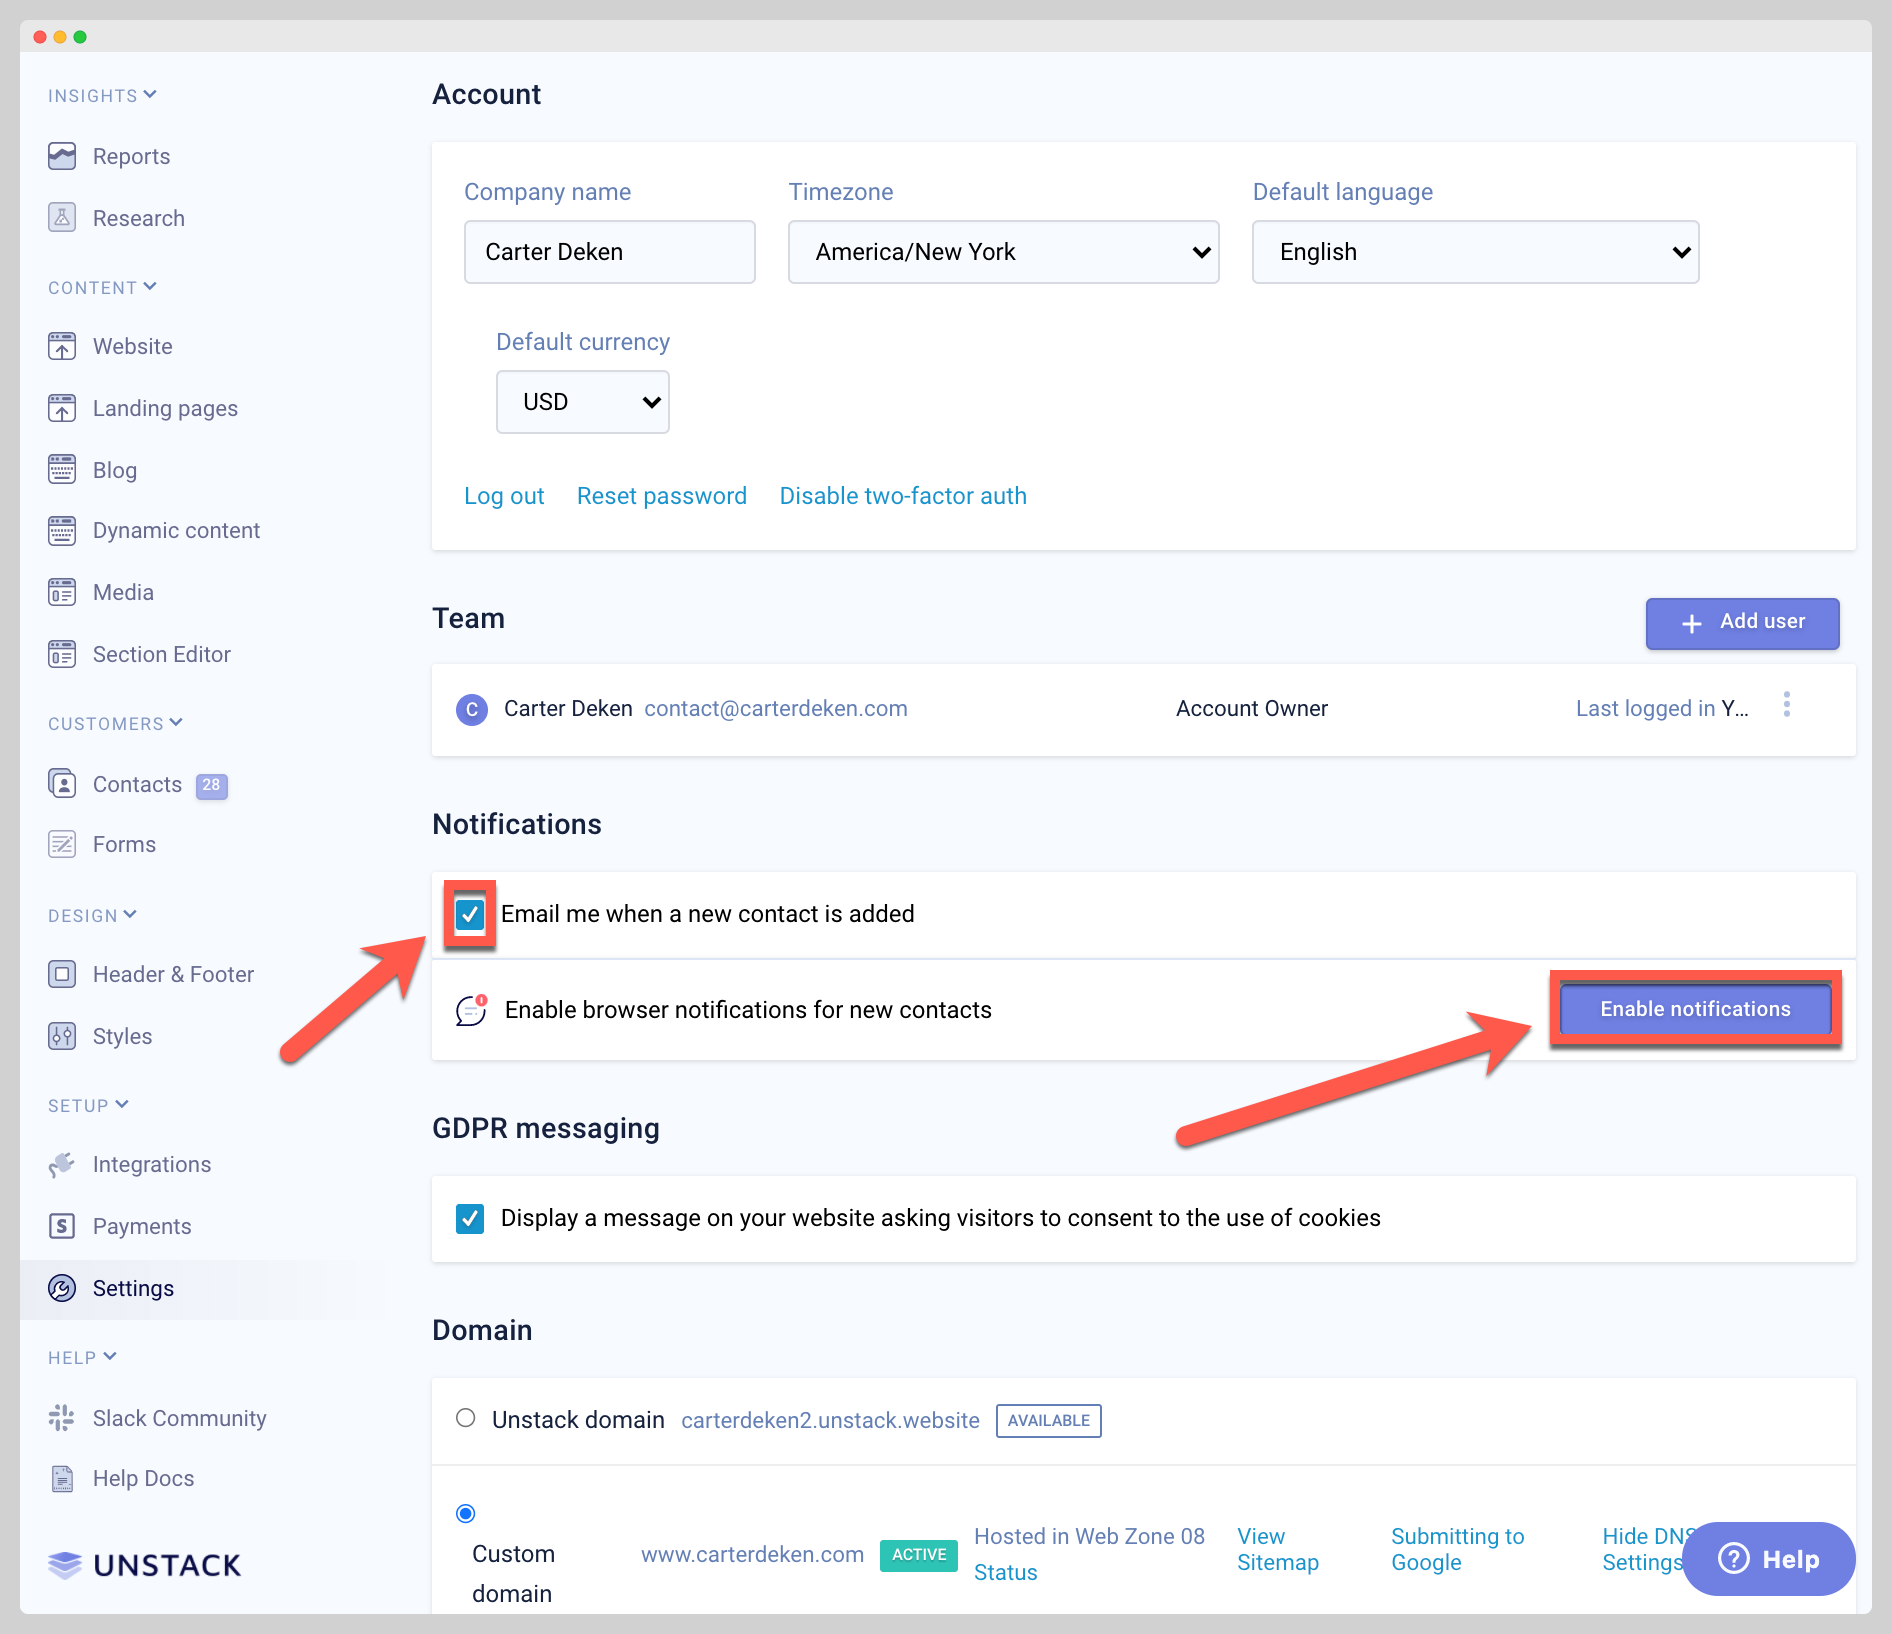
Task: Uncheck email me when new contact added
Action: click(x=470, y=914)
